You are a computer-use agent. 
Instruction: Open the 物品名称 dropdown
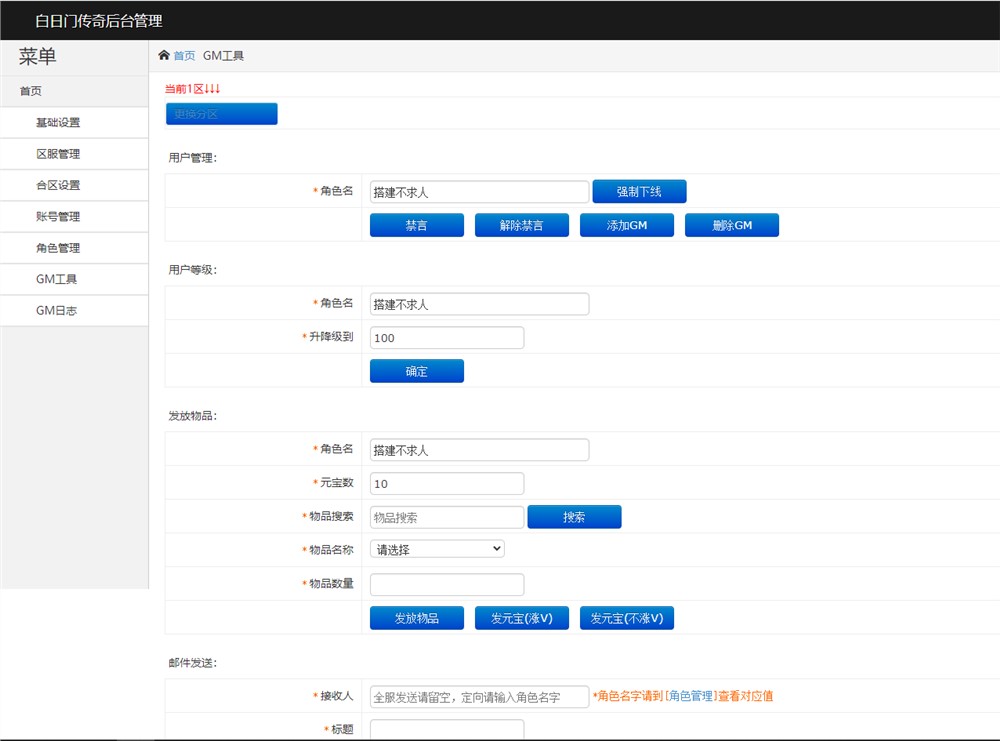point(437,549)
